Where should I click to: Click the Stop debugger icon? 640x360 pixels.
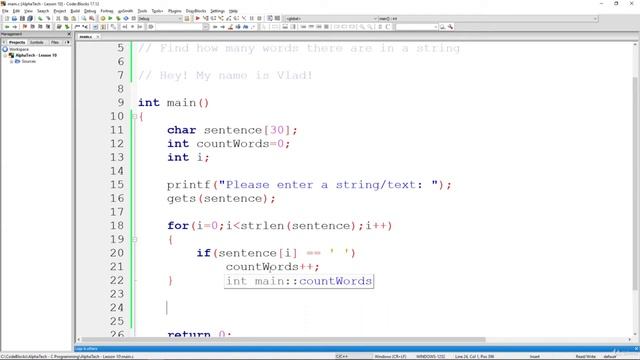coord(259,18)
